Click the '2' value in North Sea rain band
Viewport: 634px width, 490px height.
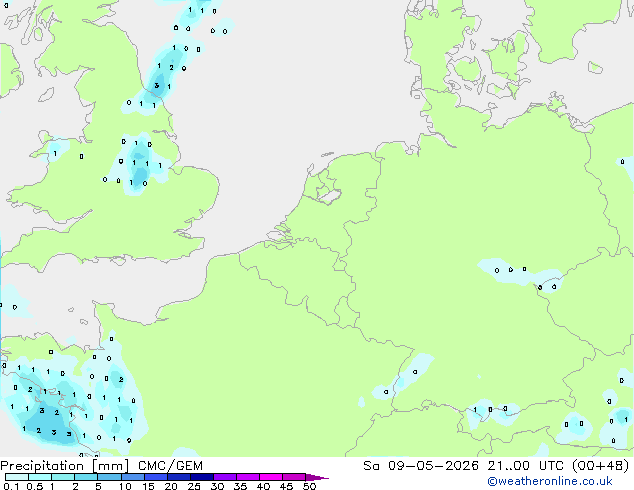[171, 68]
